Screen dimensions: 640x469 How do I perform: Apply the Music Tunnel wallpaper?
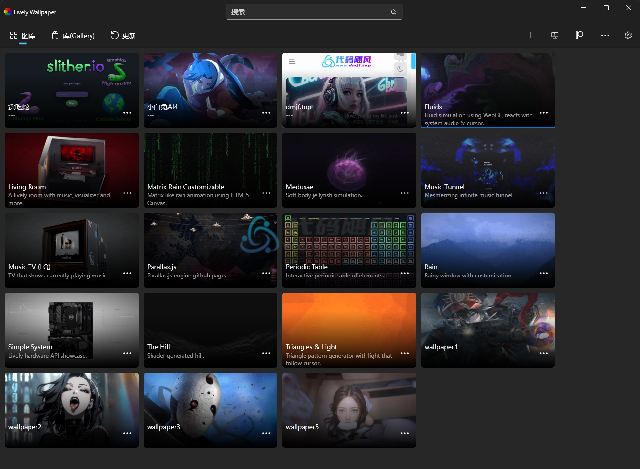tap(488, 170)
